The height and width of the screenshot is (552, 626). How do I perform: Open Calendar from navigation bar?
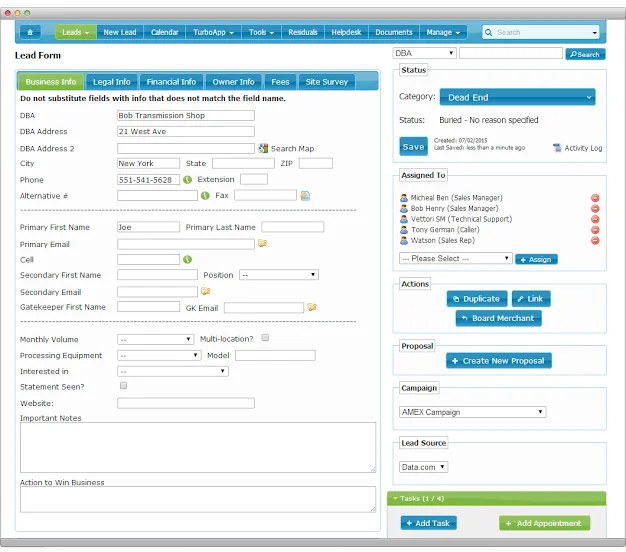click(x=164, y=32)
